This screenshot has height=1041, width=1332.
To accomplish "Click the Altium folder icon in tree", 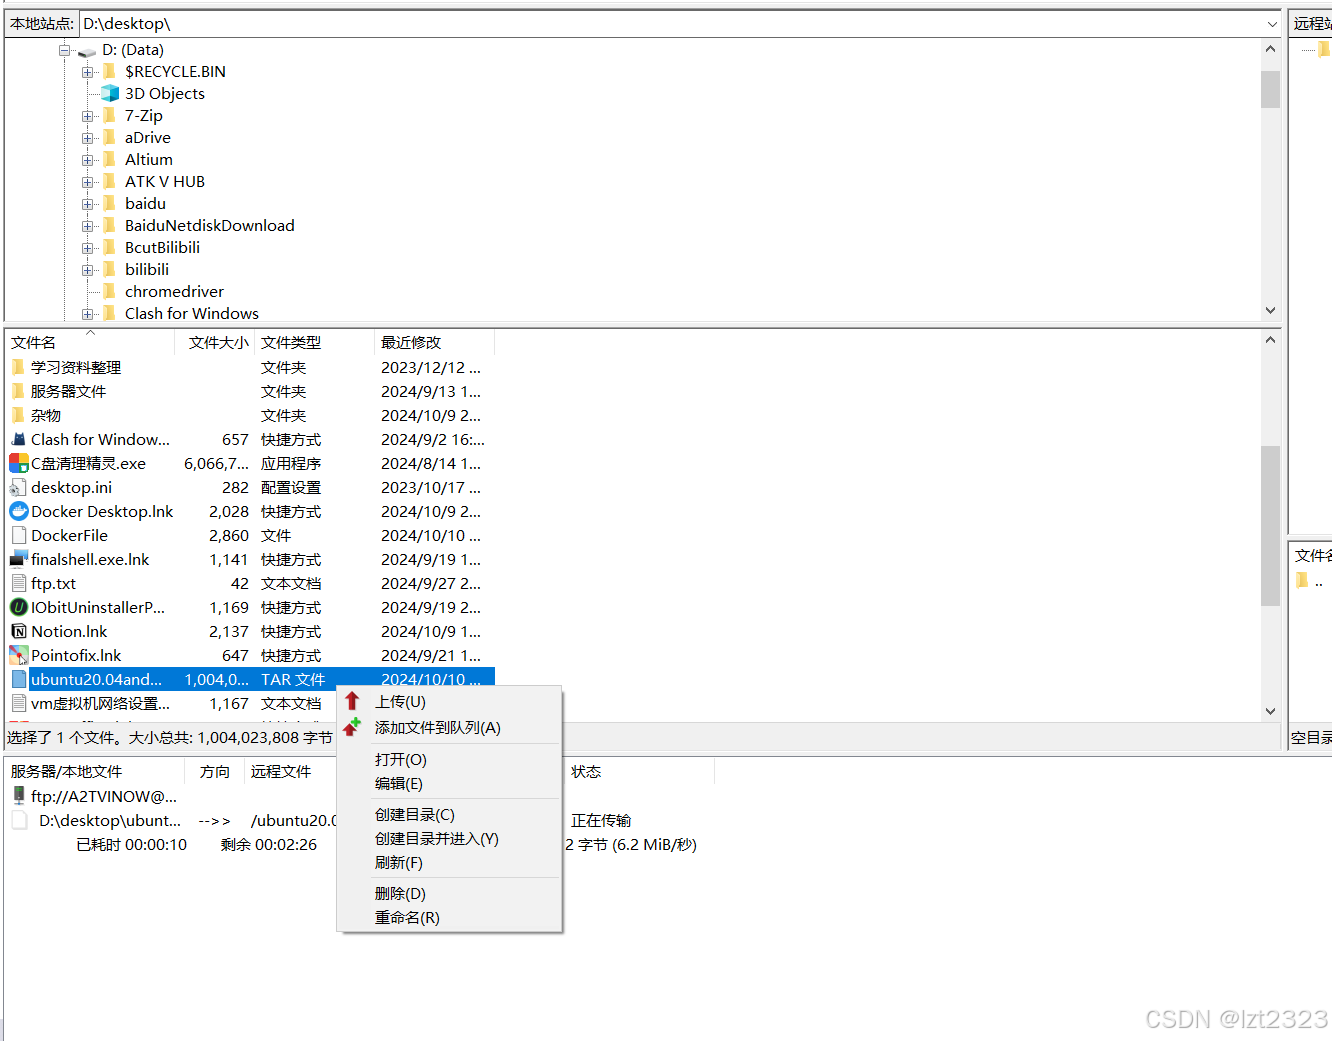I will [110, 159].
